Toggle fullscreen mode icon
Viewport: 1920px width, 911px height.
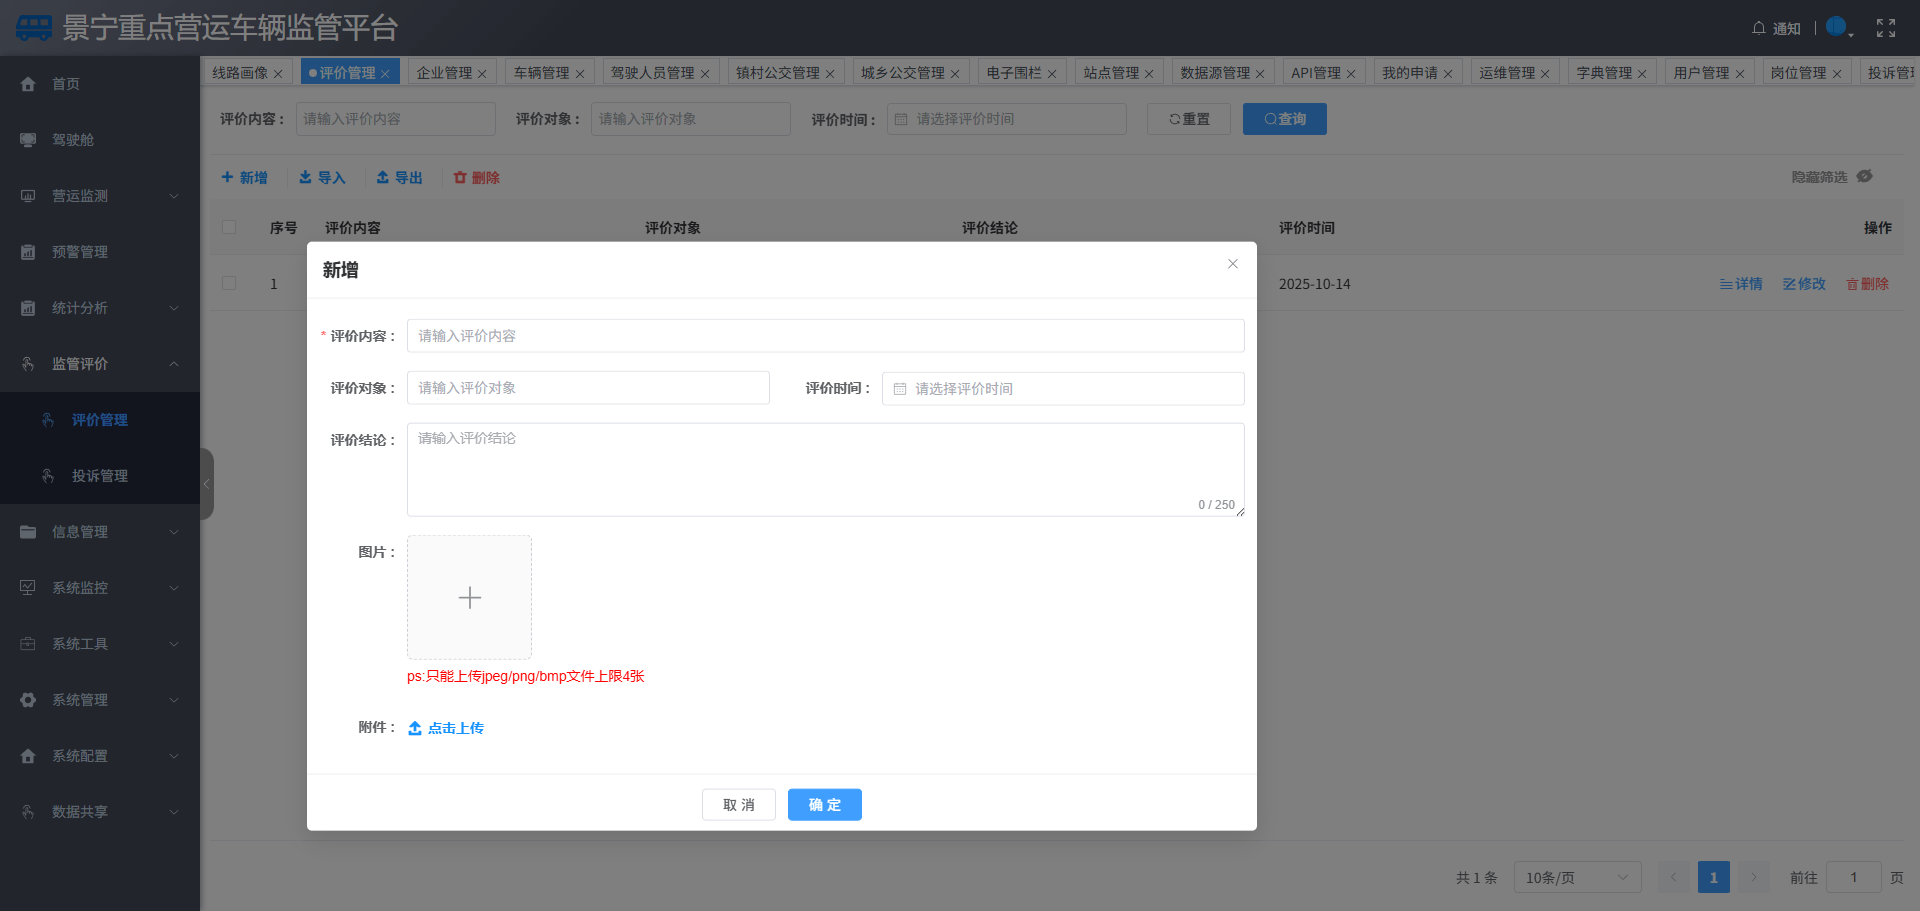click(1886, 28)
